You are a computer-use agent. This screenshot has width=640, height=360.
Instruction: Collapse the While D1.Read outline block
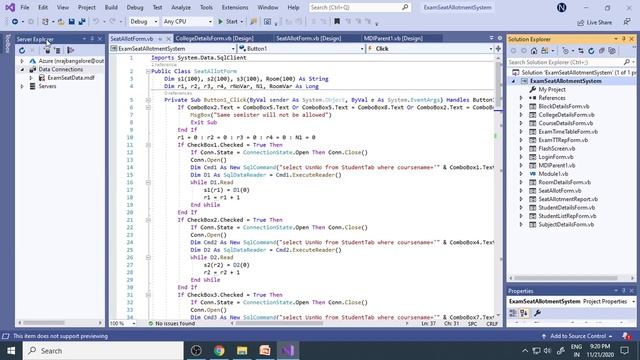click(148, 182)
